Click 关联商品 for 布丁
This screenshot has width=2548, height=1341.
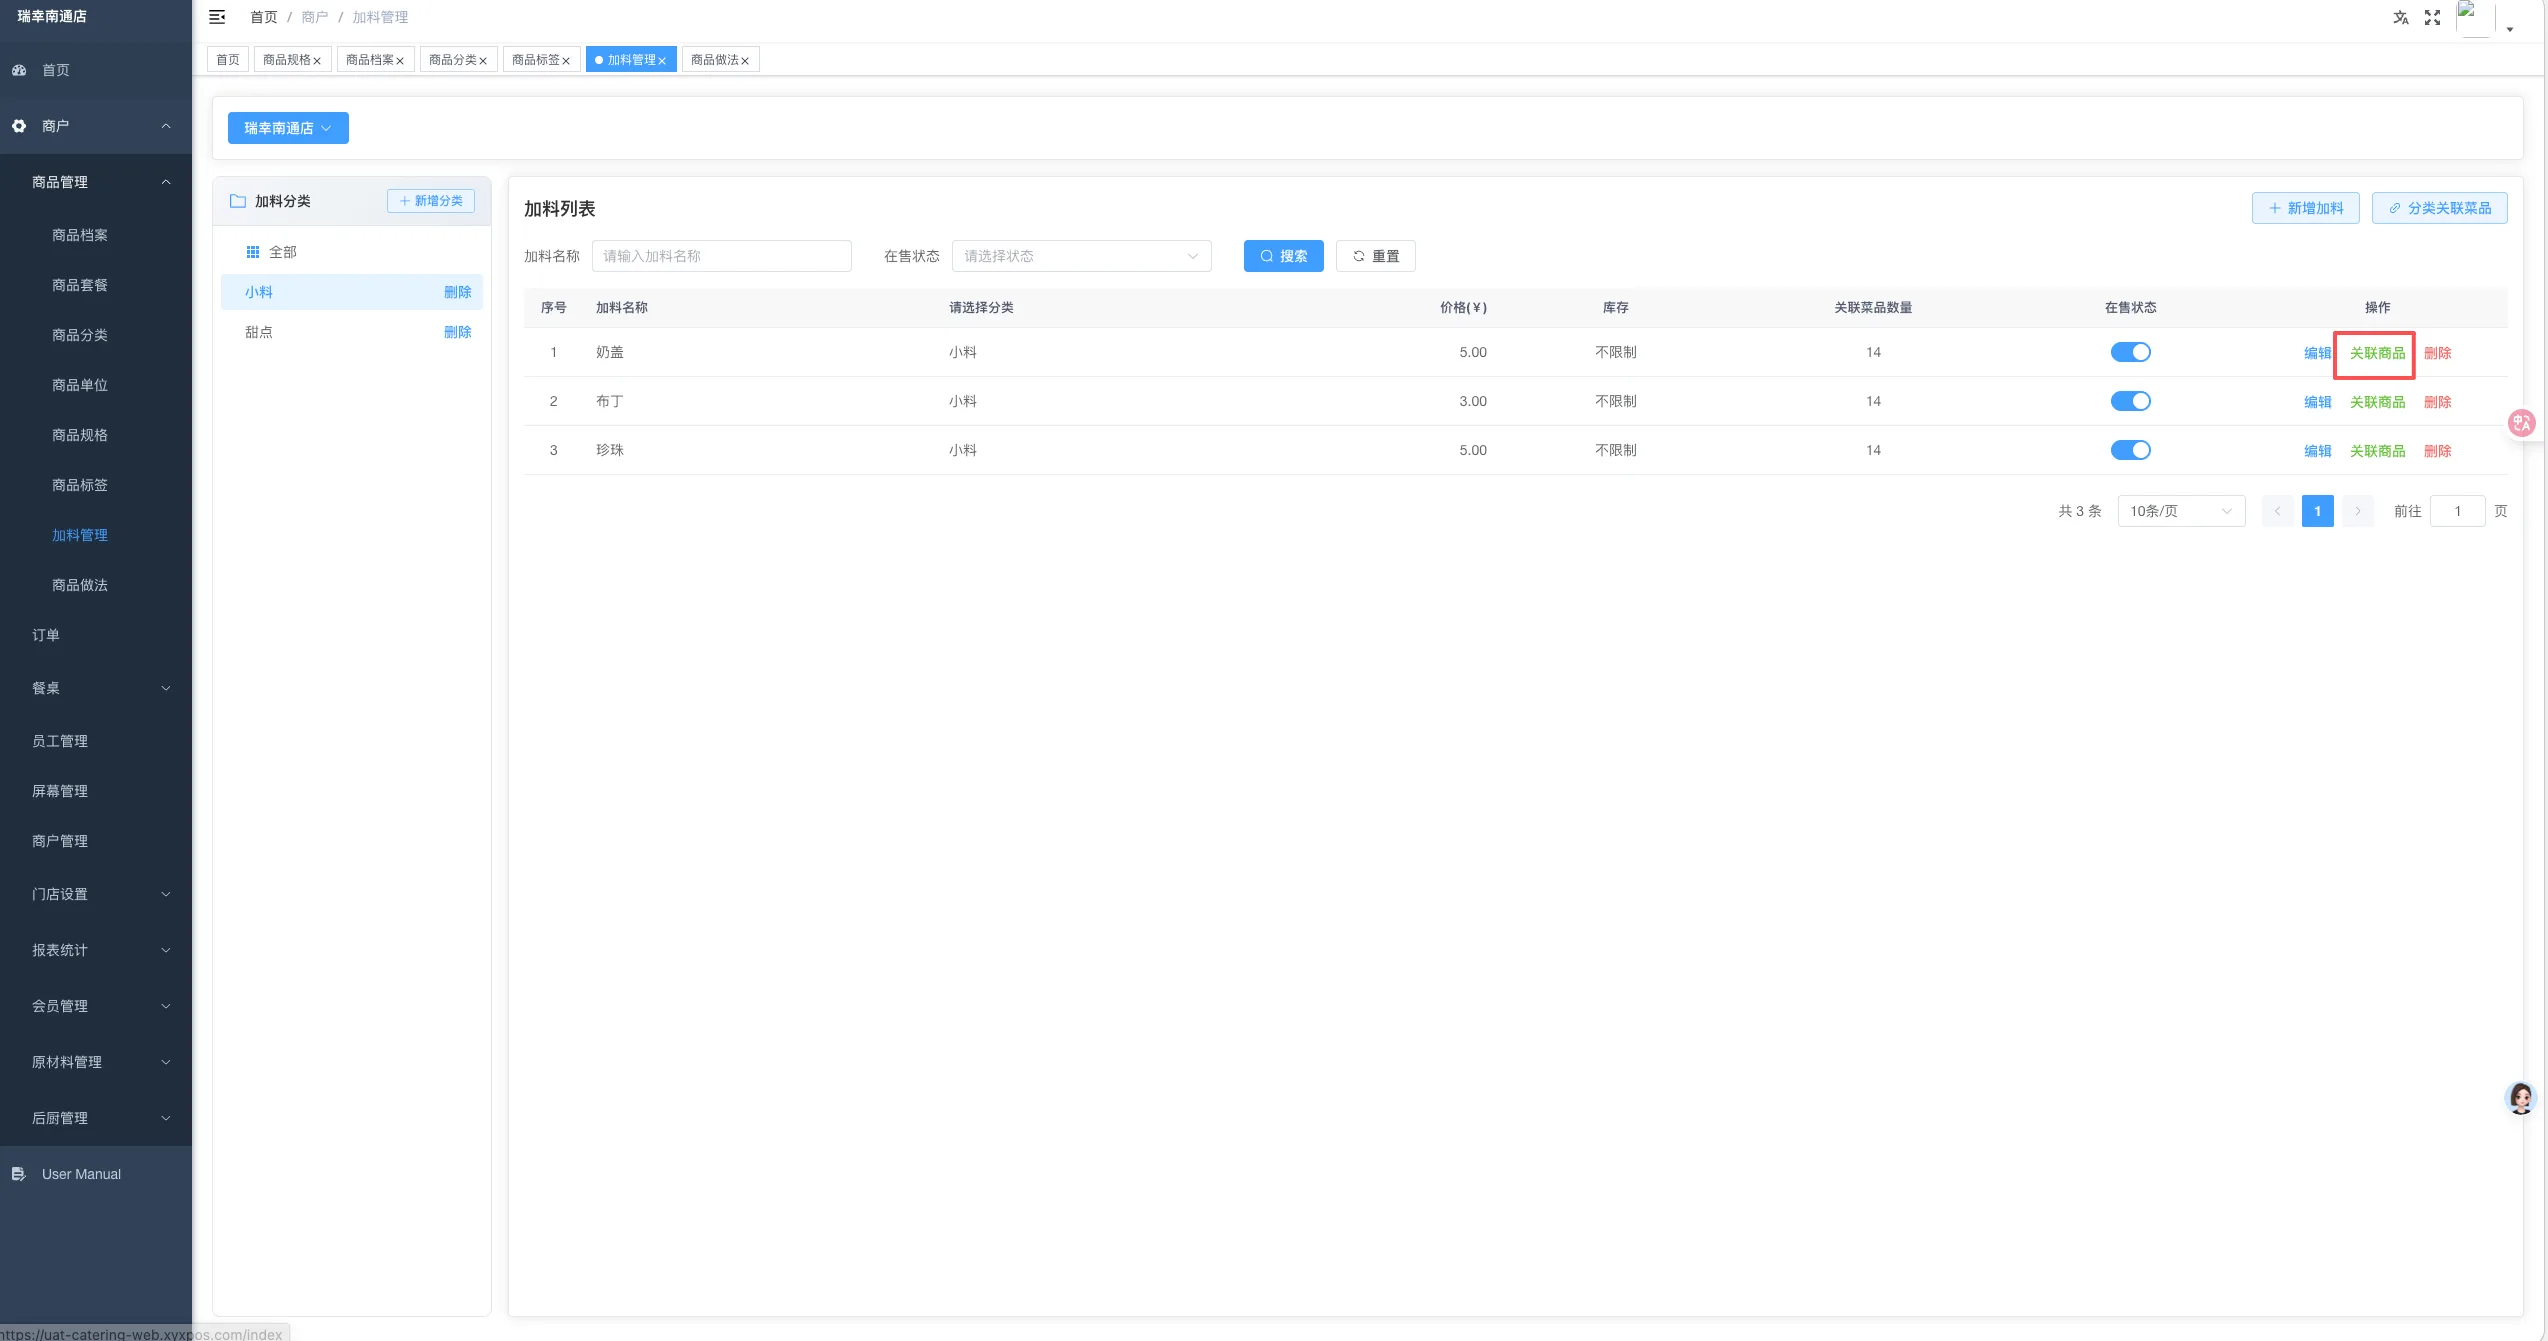pos(2377,402)
